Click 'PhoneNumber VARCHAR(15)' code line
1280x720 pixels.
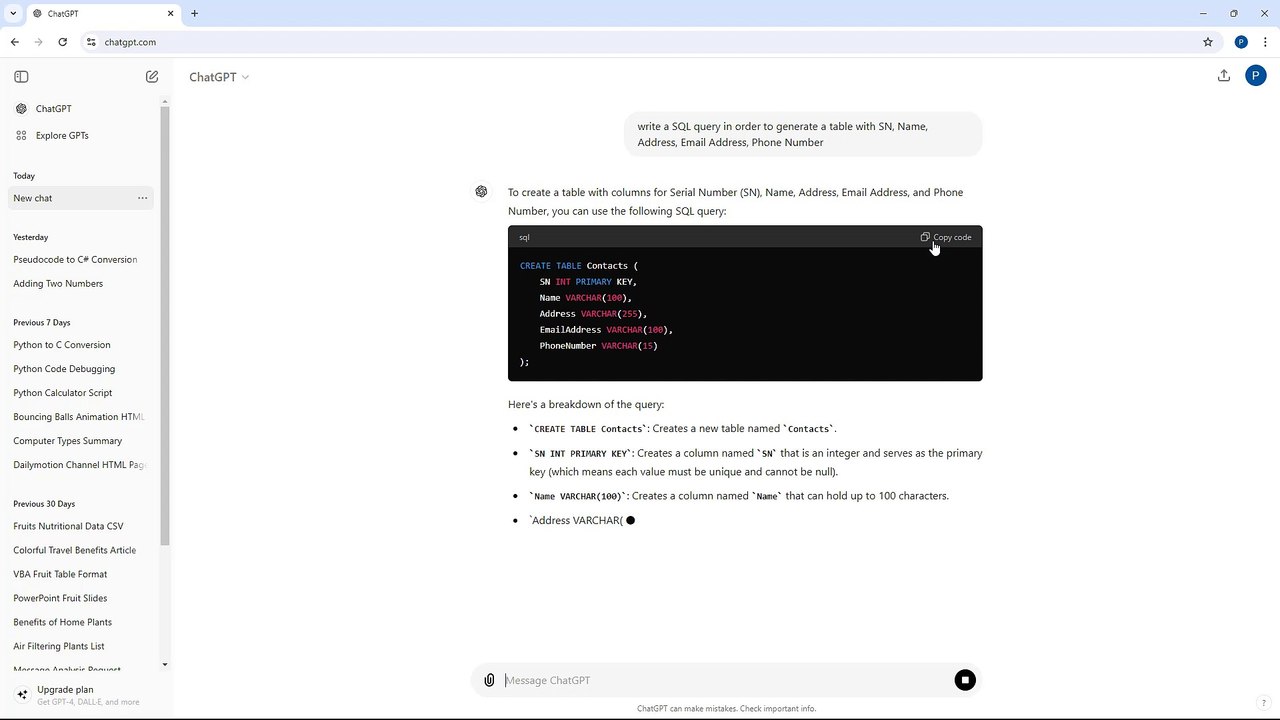coord(598,346)
